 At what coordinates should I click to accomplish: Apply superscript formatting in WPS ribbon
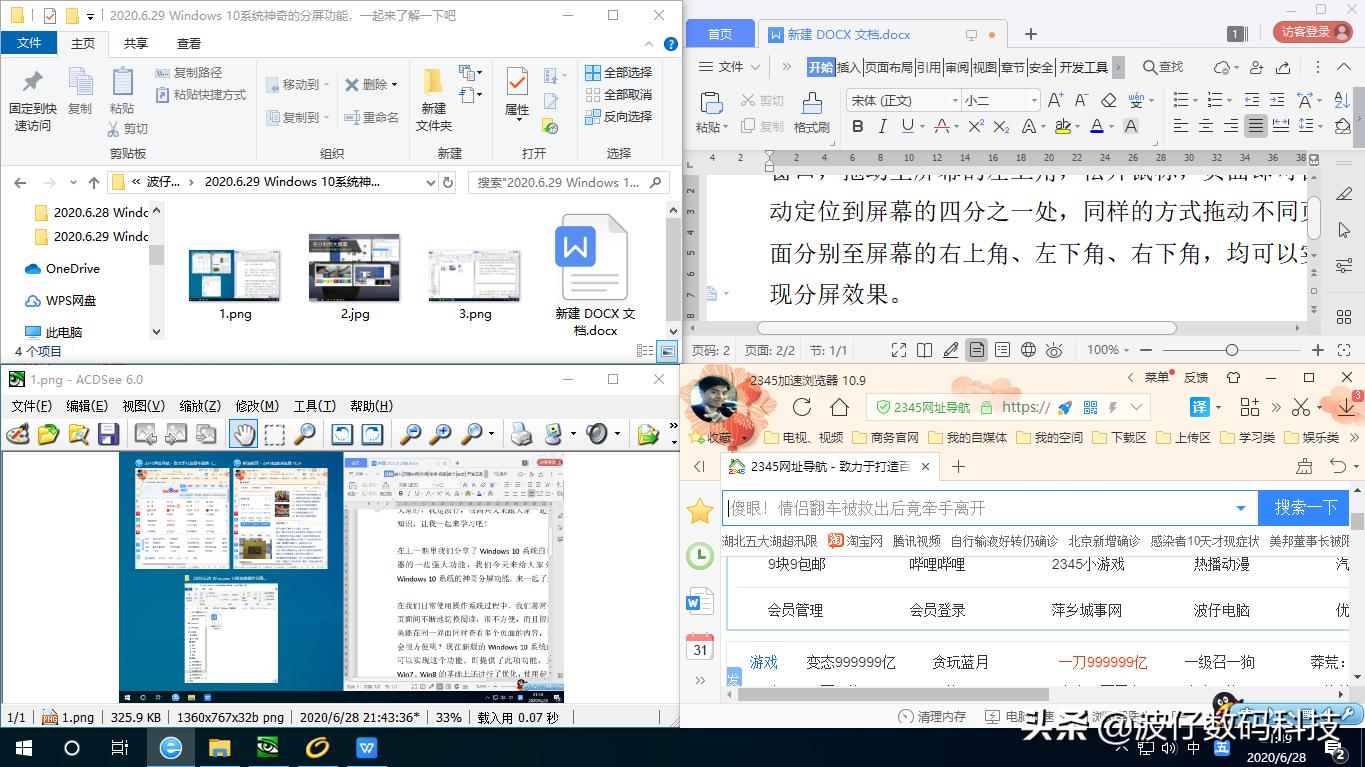976,126
